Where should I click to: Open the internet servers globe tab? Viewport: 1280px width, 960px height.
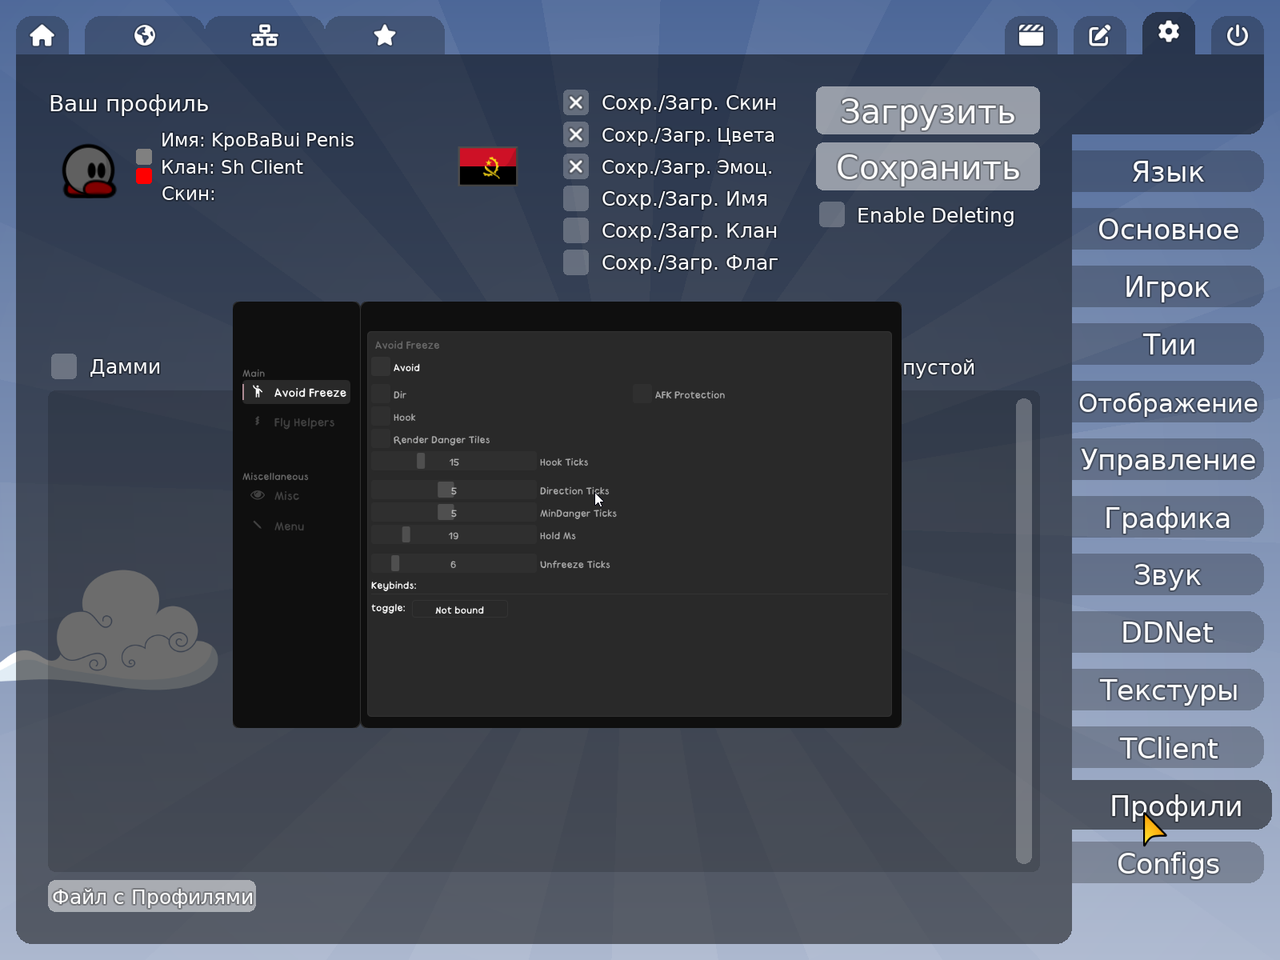(145, 36)
